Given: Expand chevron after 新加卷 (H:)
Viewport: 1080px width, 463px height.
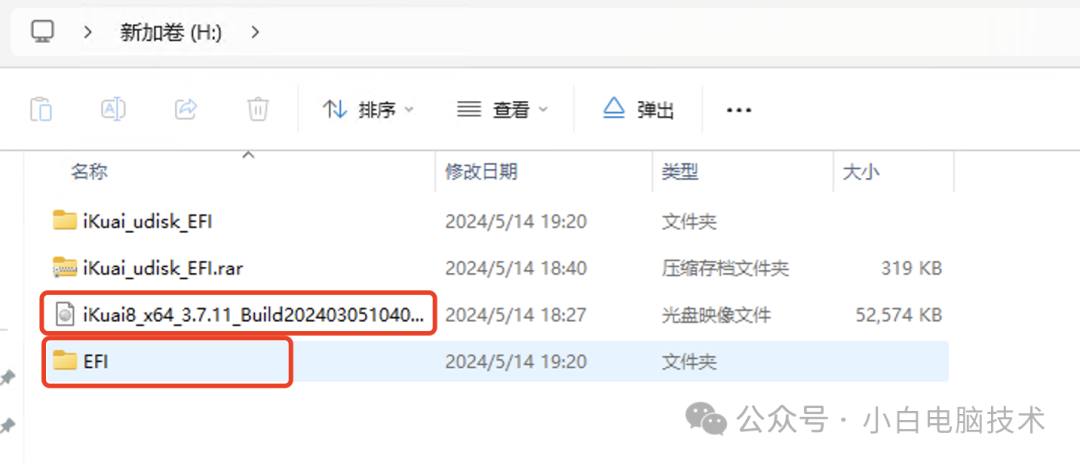Looking at the screenshot, I should (x=255, y=32).
